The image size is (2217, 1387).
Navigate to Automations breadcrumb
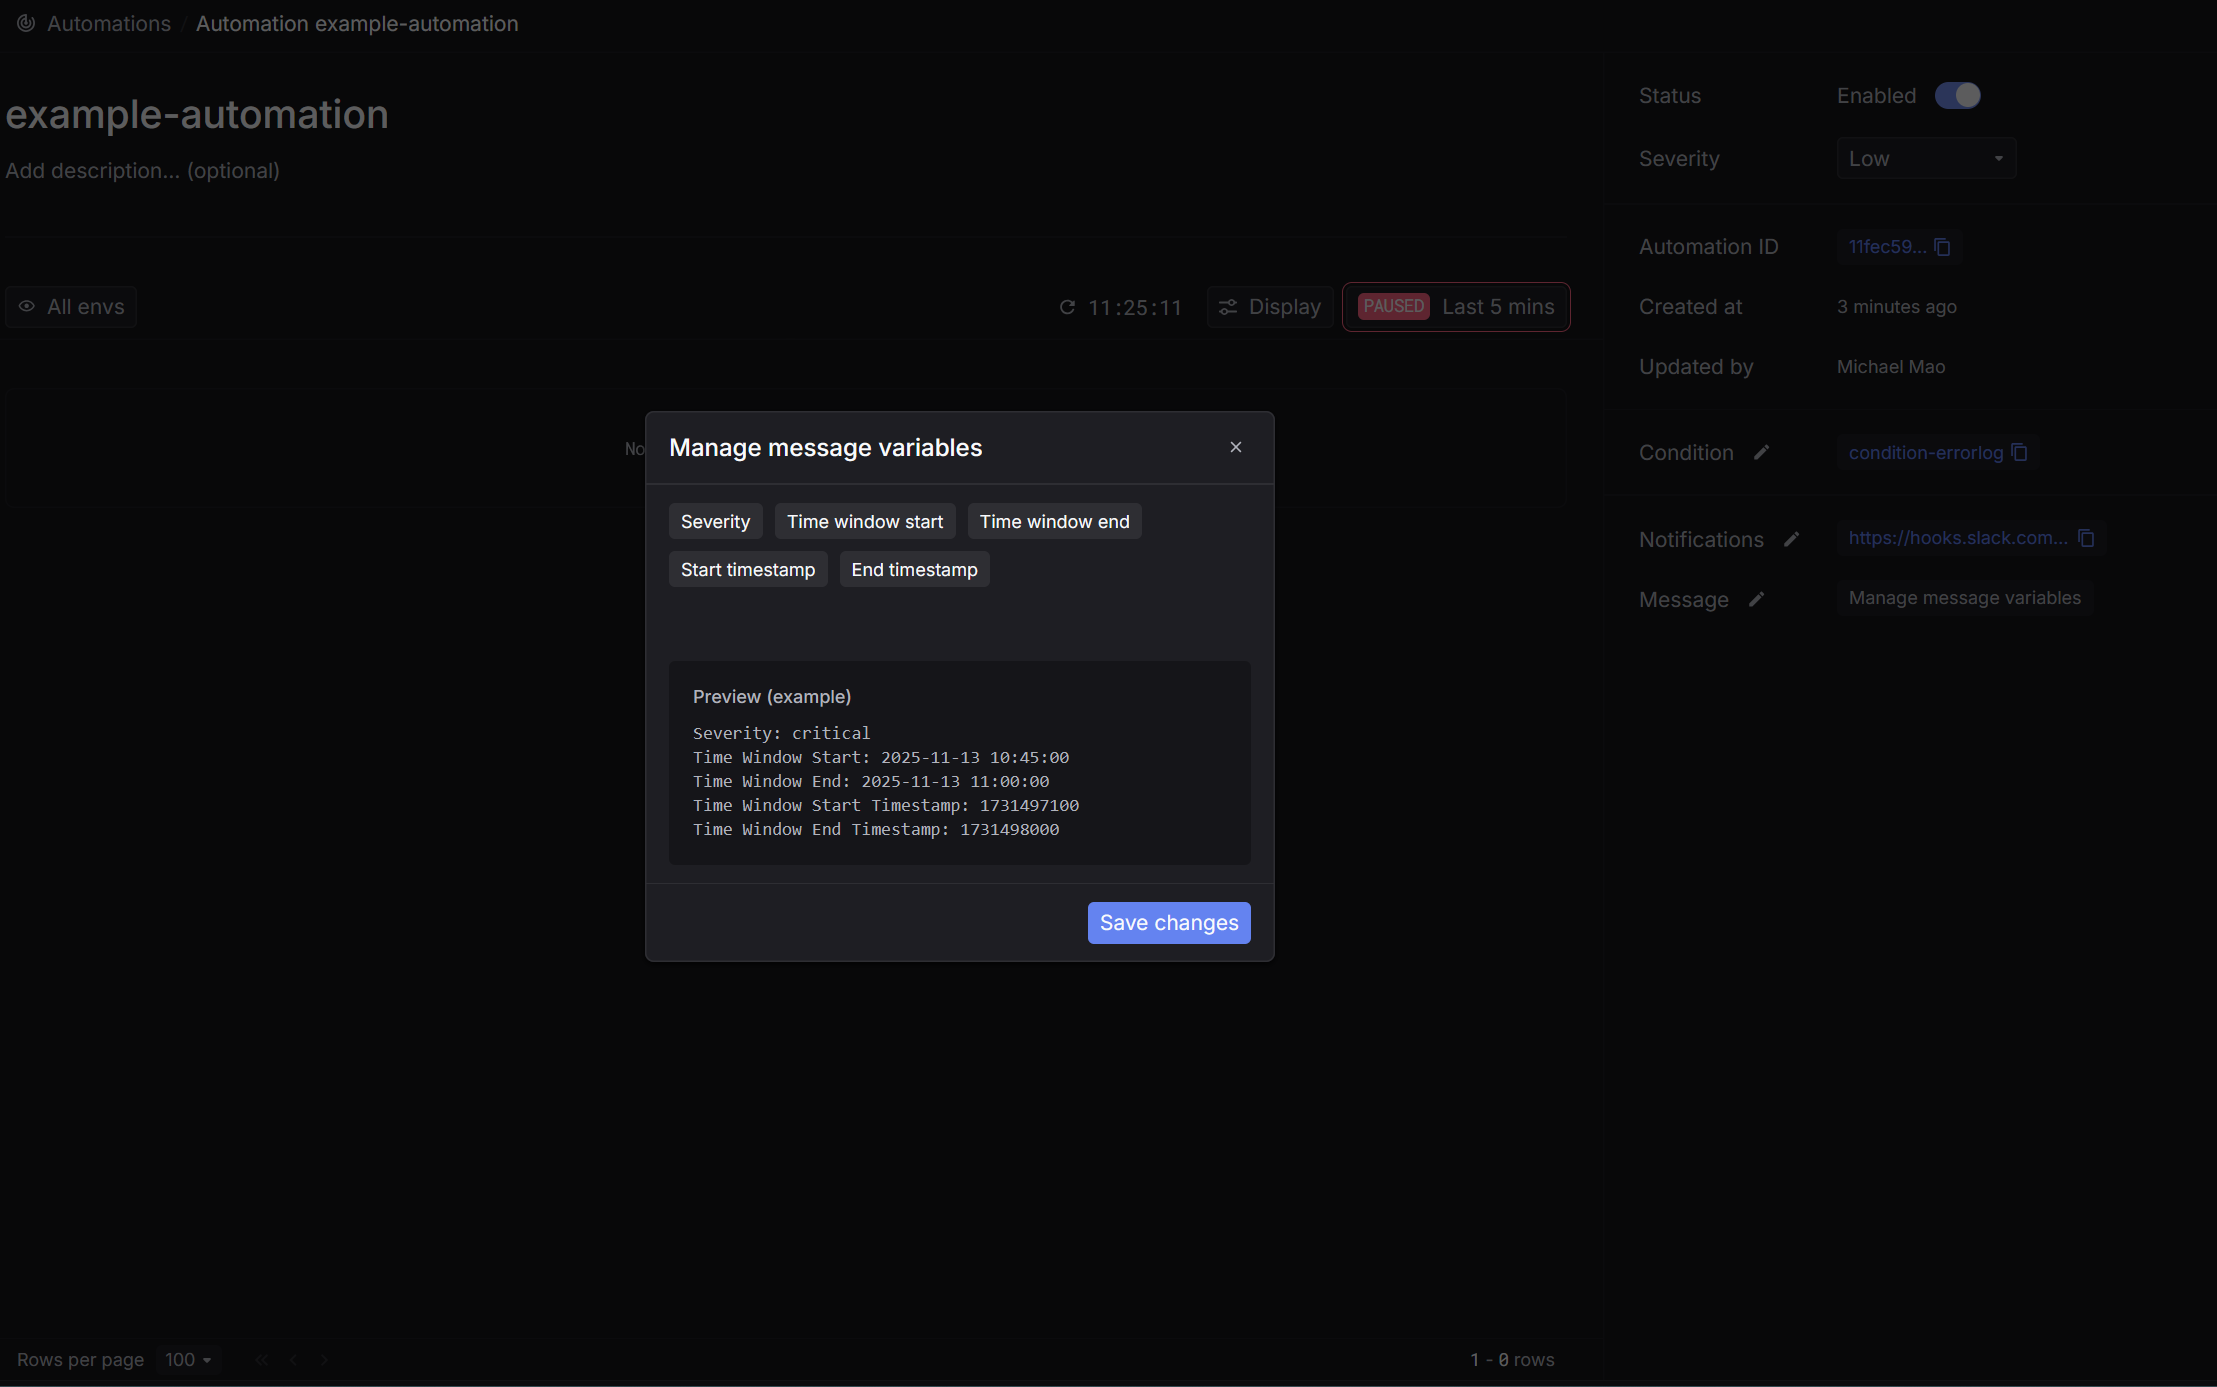pyautogui.click(x=109, y=23)
